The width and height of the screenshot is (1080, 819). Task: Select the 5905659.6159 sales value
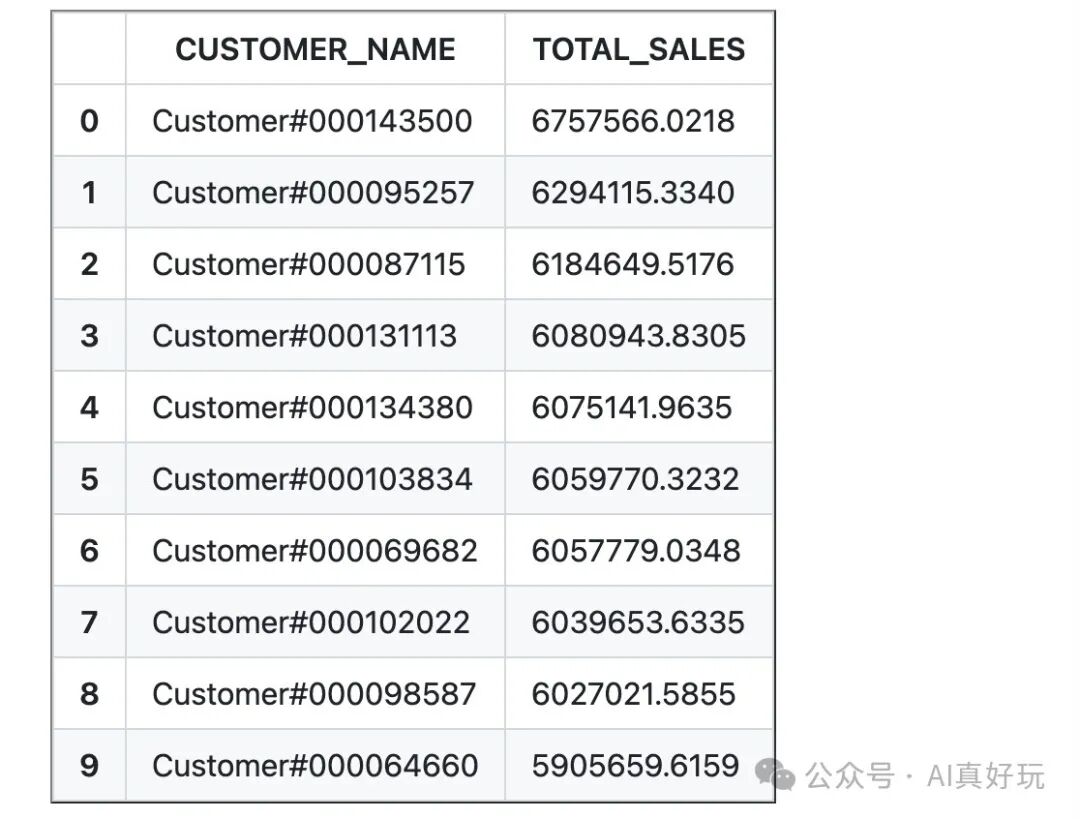[x=636, y=766]
